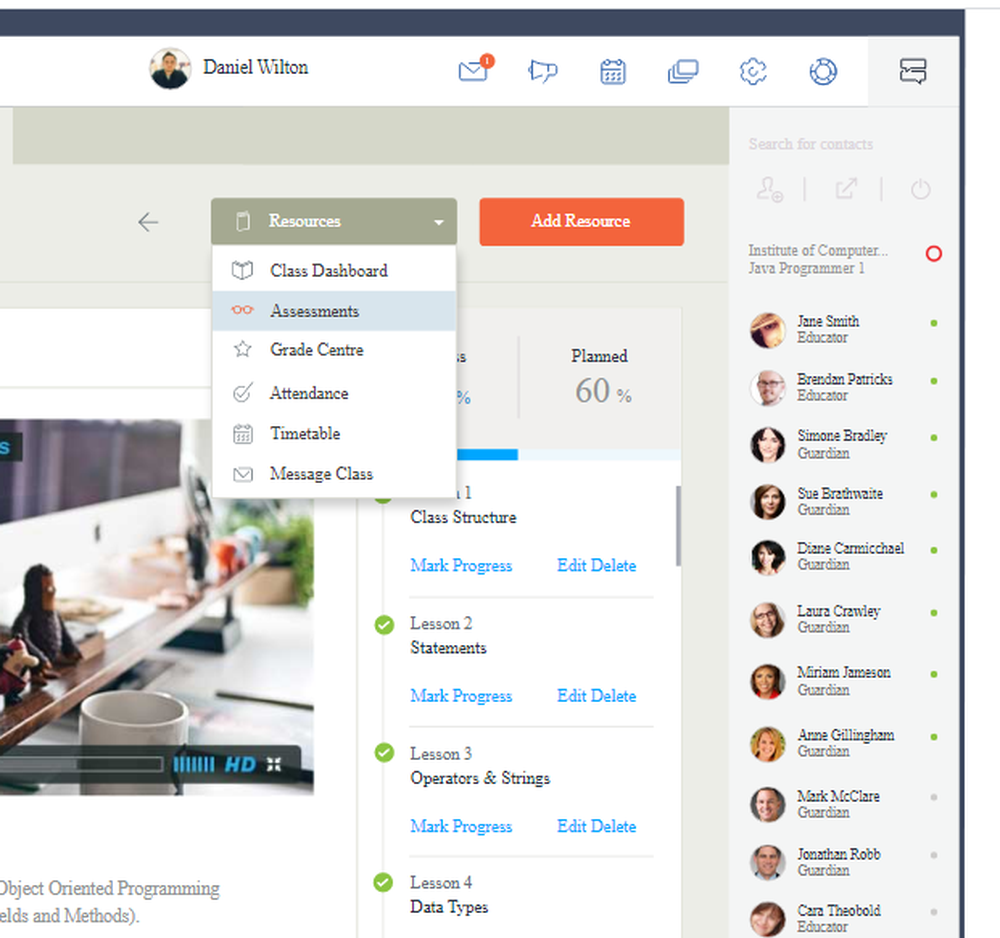Open chat with Anne Gillingham
The image size is (1000, 938).
click(843, 744)
